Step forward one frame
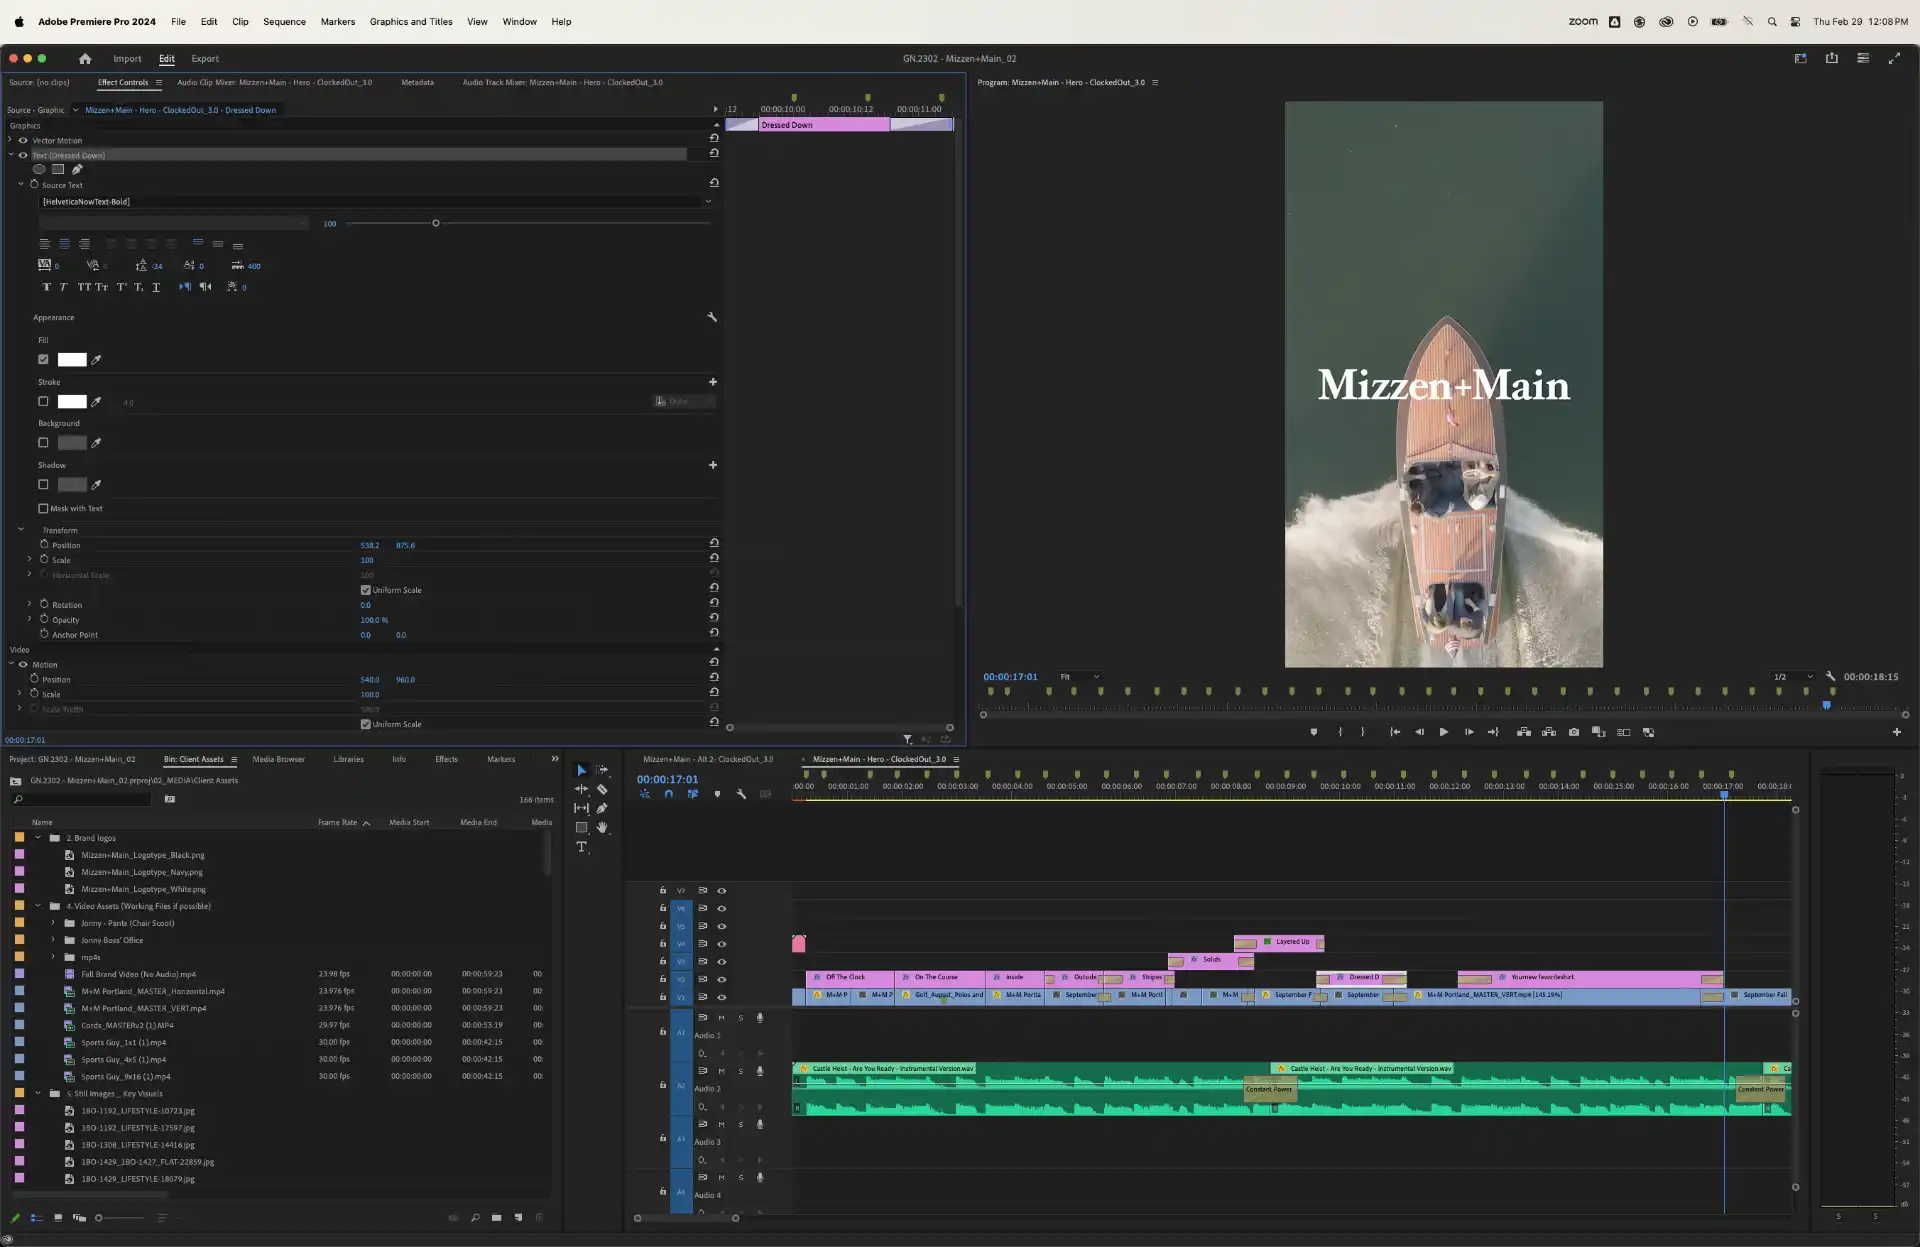The image size is (1920, 1247). 1469,732
